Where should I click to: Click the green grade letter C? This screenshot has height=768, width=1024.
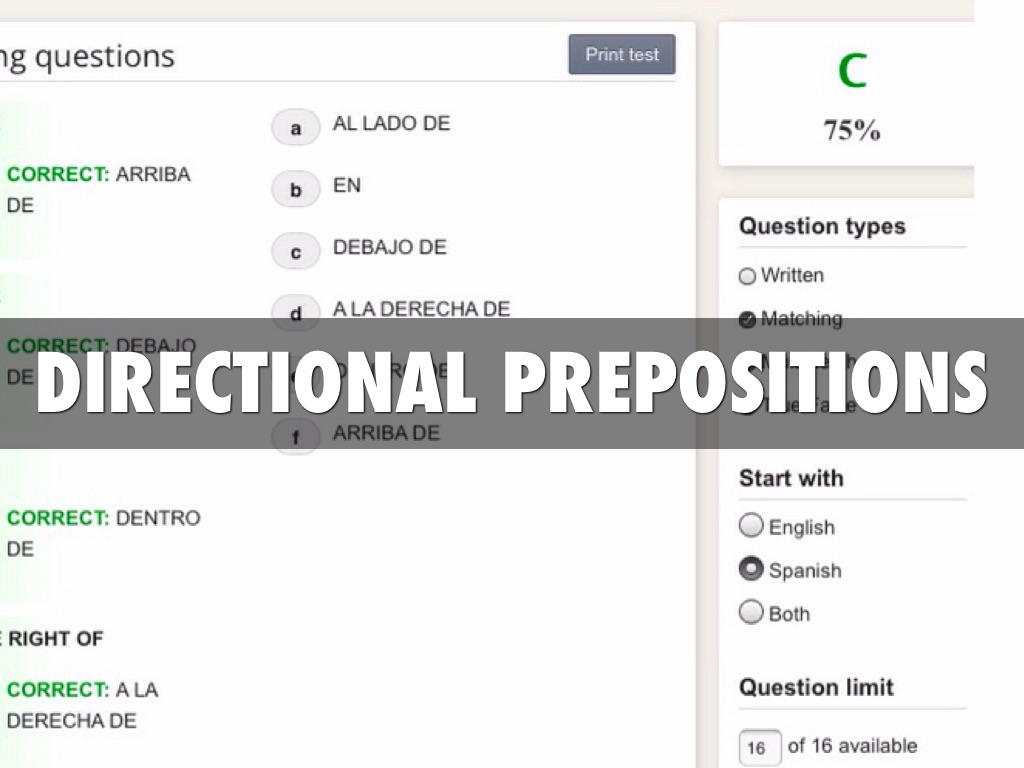852,71
